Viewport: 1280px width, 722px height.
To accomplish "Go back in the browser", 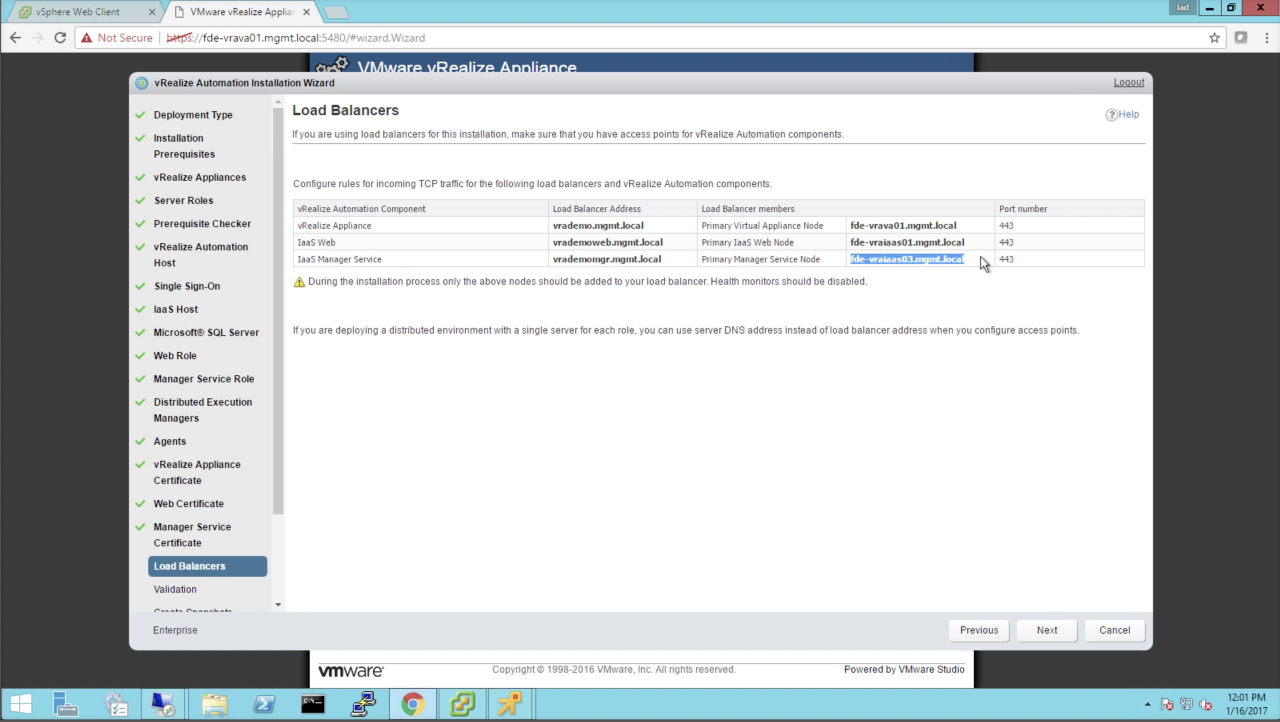I will 15,38.
